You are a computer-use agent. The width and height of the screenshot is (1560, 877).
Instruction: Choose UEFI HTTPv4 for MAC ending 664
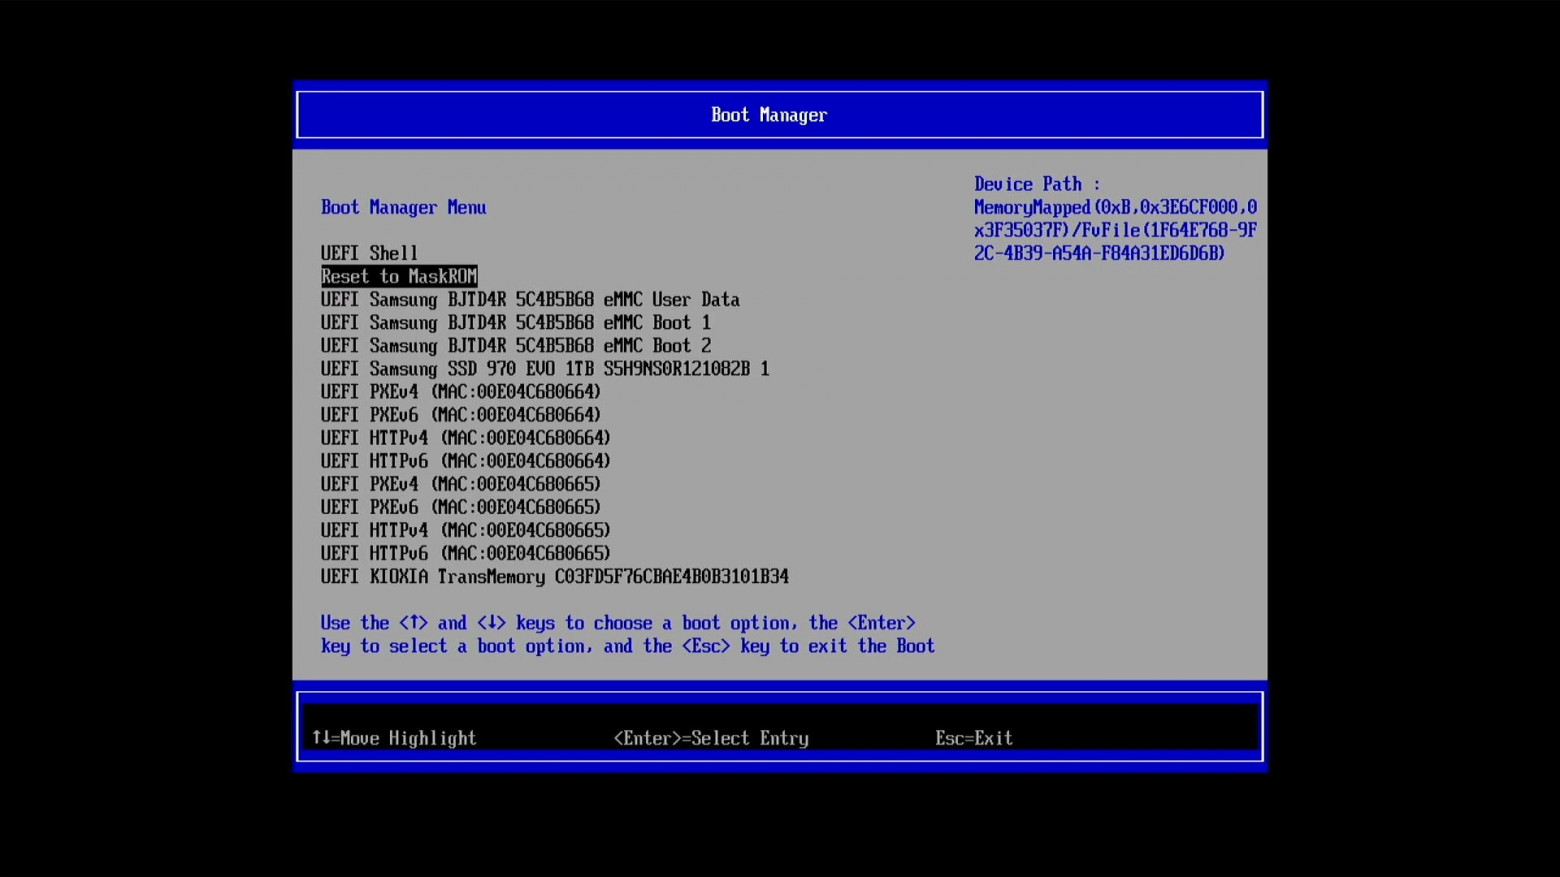(466, 437)
